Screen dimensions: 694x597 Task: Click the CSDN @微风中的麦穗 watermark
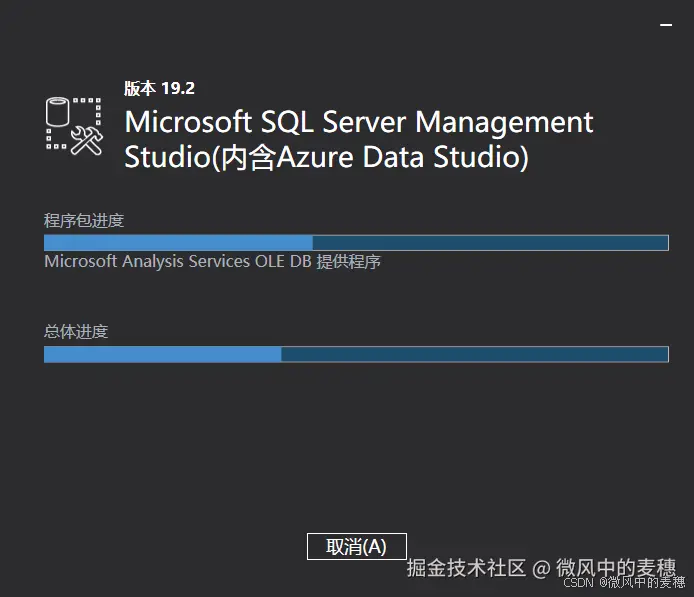[x=618, y=582]
